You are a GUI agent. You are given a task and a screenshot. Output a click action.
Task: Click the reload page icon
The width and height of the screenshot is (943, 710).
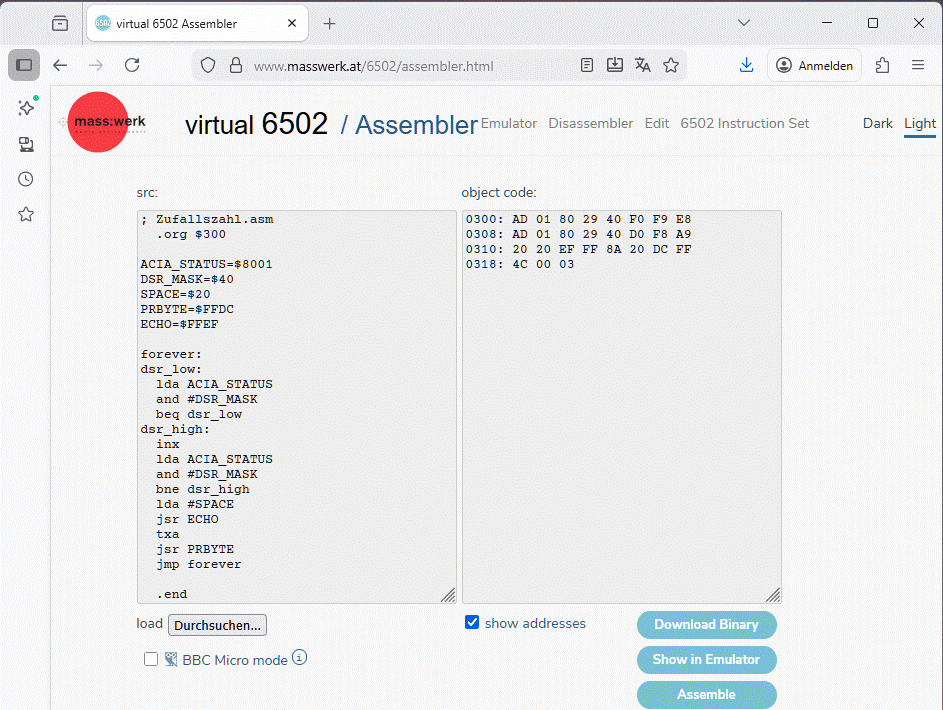pyautogui.click(x=132, y=65)
